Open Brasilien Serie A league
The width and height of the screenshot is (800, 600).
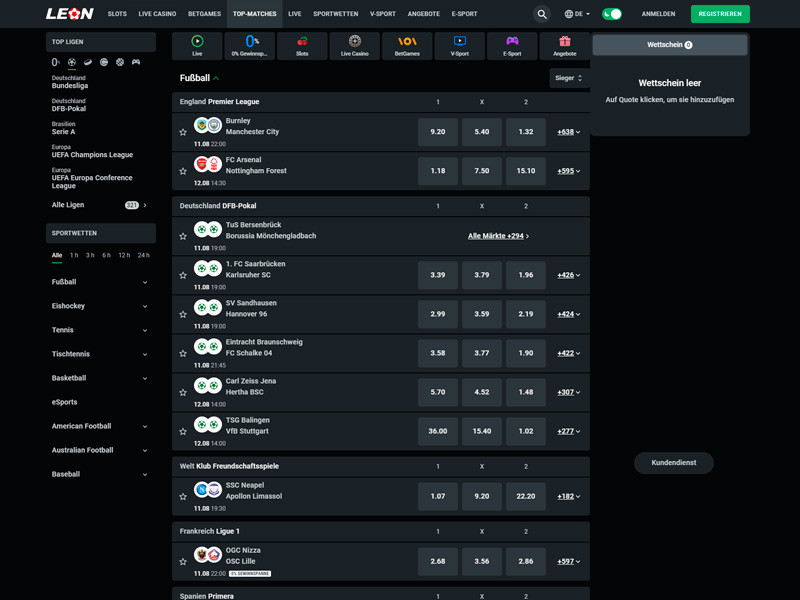click(64, 128)
